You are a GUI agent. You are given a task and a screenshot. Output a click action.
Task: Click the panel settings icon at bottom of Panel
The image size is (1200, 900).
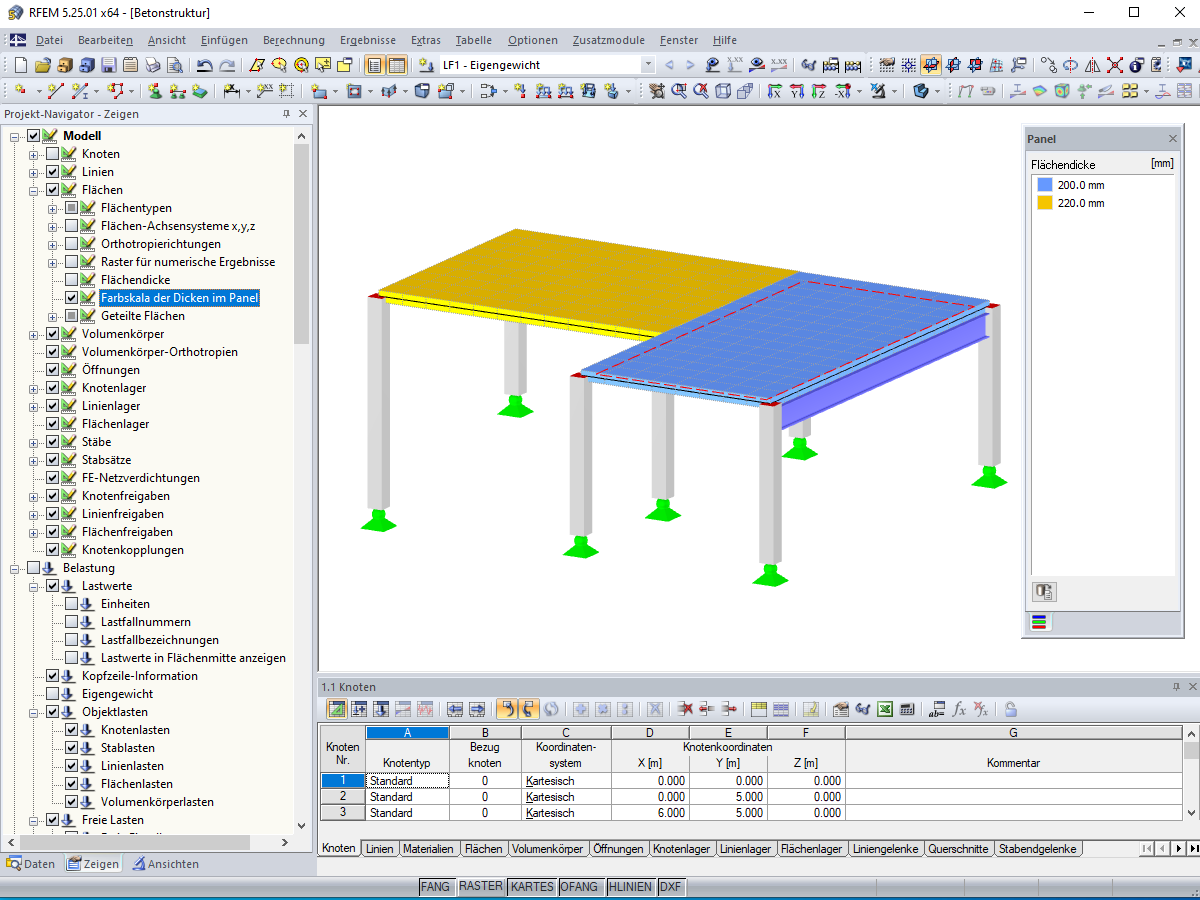pyautogui.click(x=1044, y=592)
